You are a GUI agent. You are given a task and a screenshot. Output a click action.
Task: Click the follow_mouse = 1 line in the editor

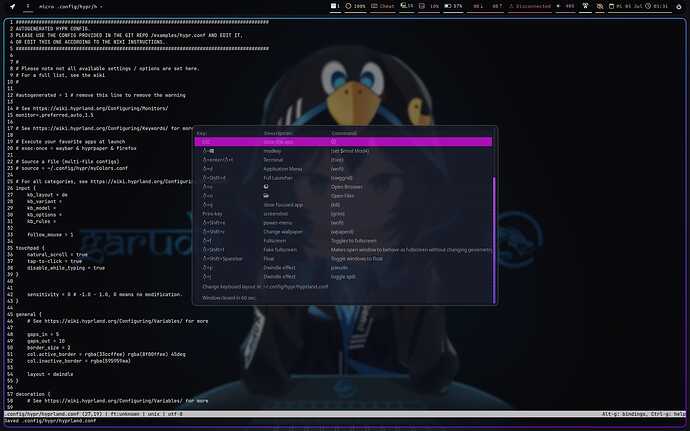point(50,235)
